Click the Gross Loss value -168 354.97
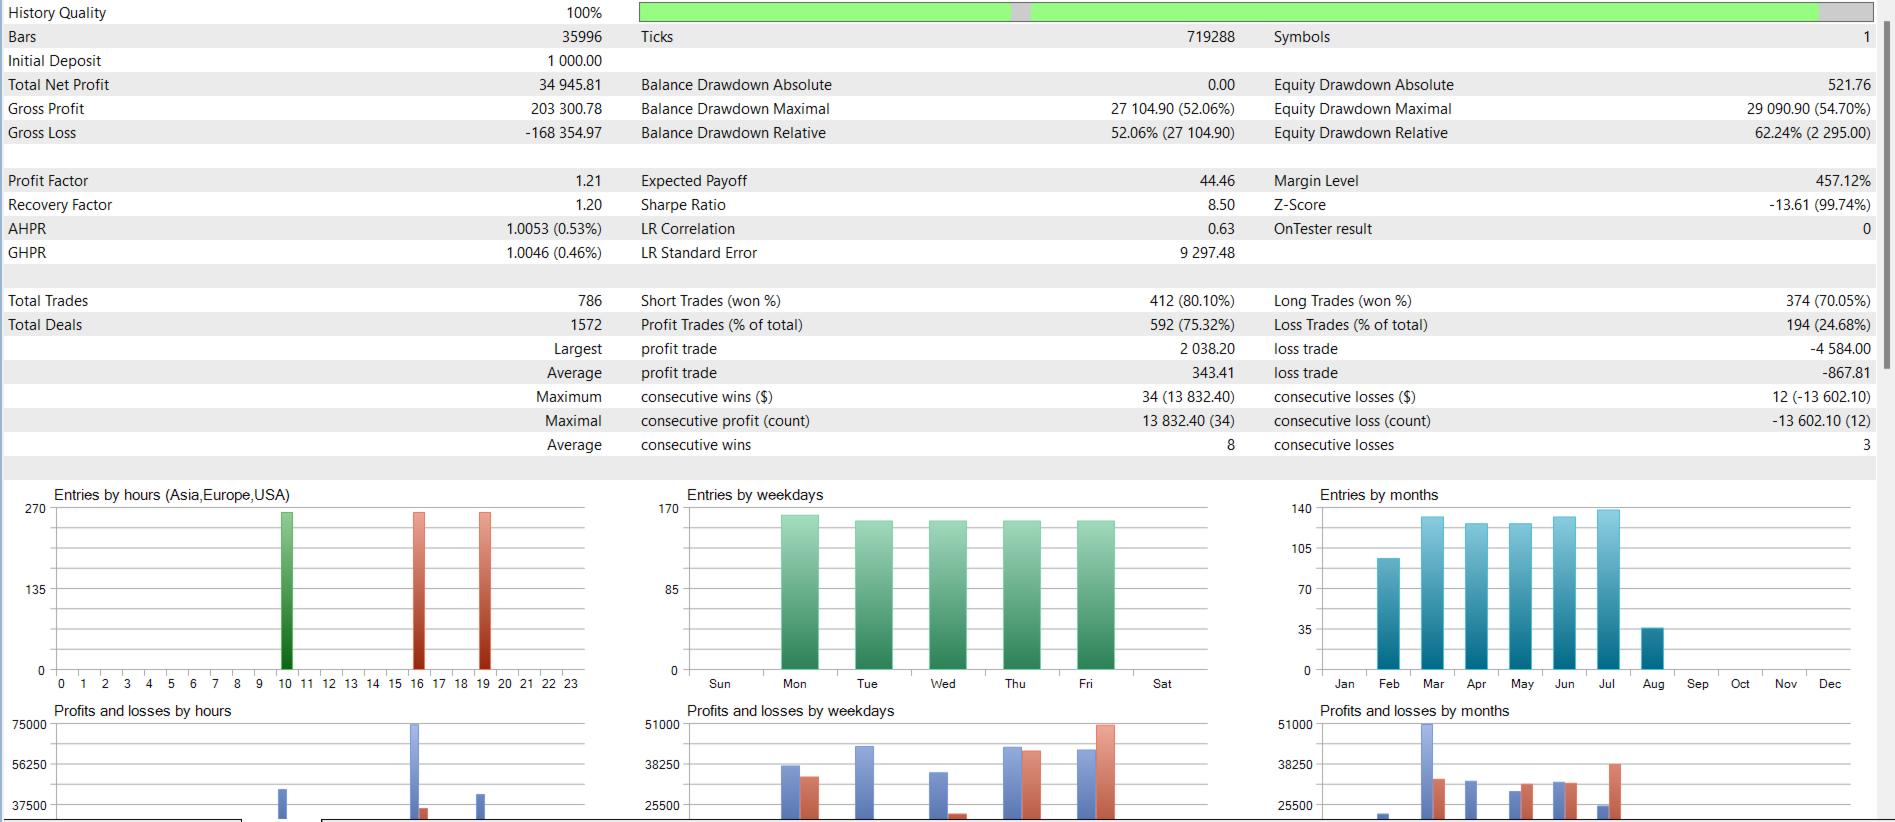Viewport: 1895px width, 822px height. 564,133
